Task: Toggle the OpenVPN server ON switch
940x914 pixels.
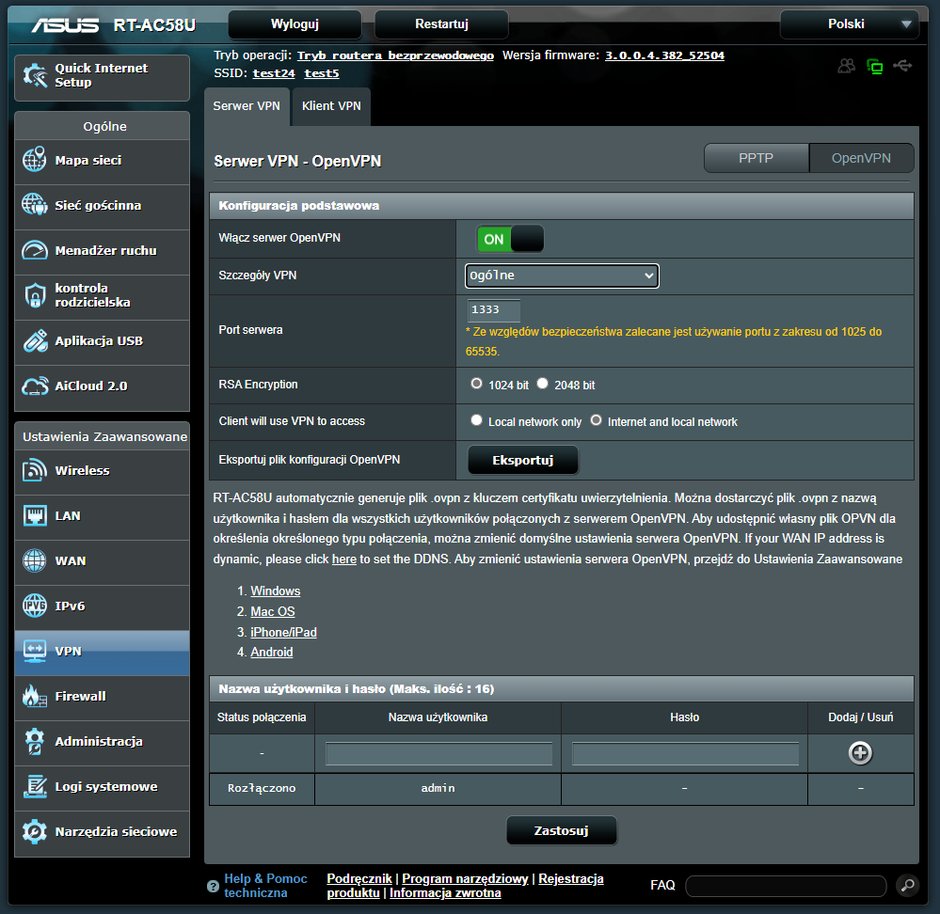Action: pos(510,239)
